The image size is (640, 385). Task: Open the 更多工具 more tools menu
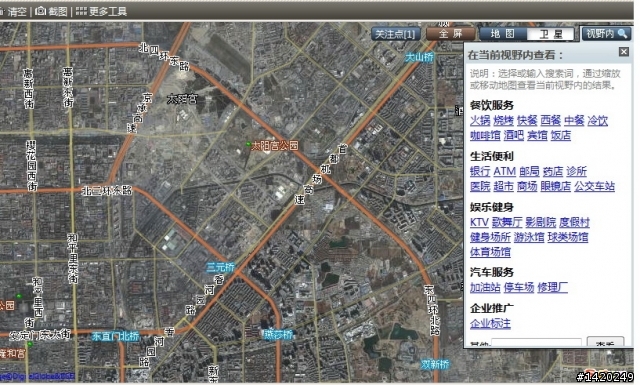[102, 11]
